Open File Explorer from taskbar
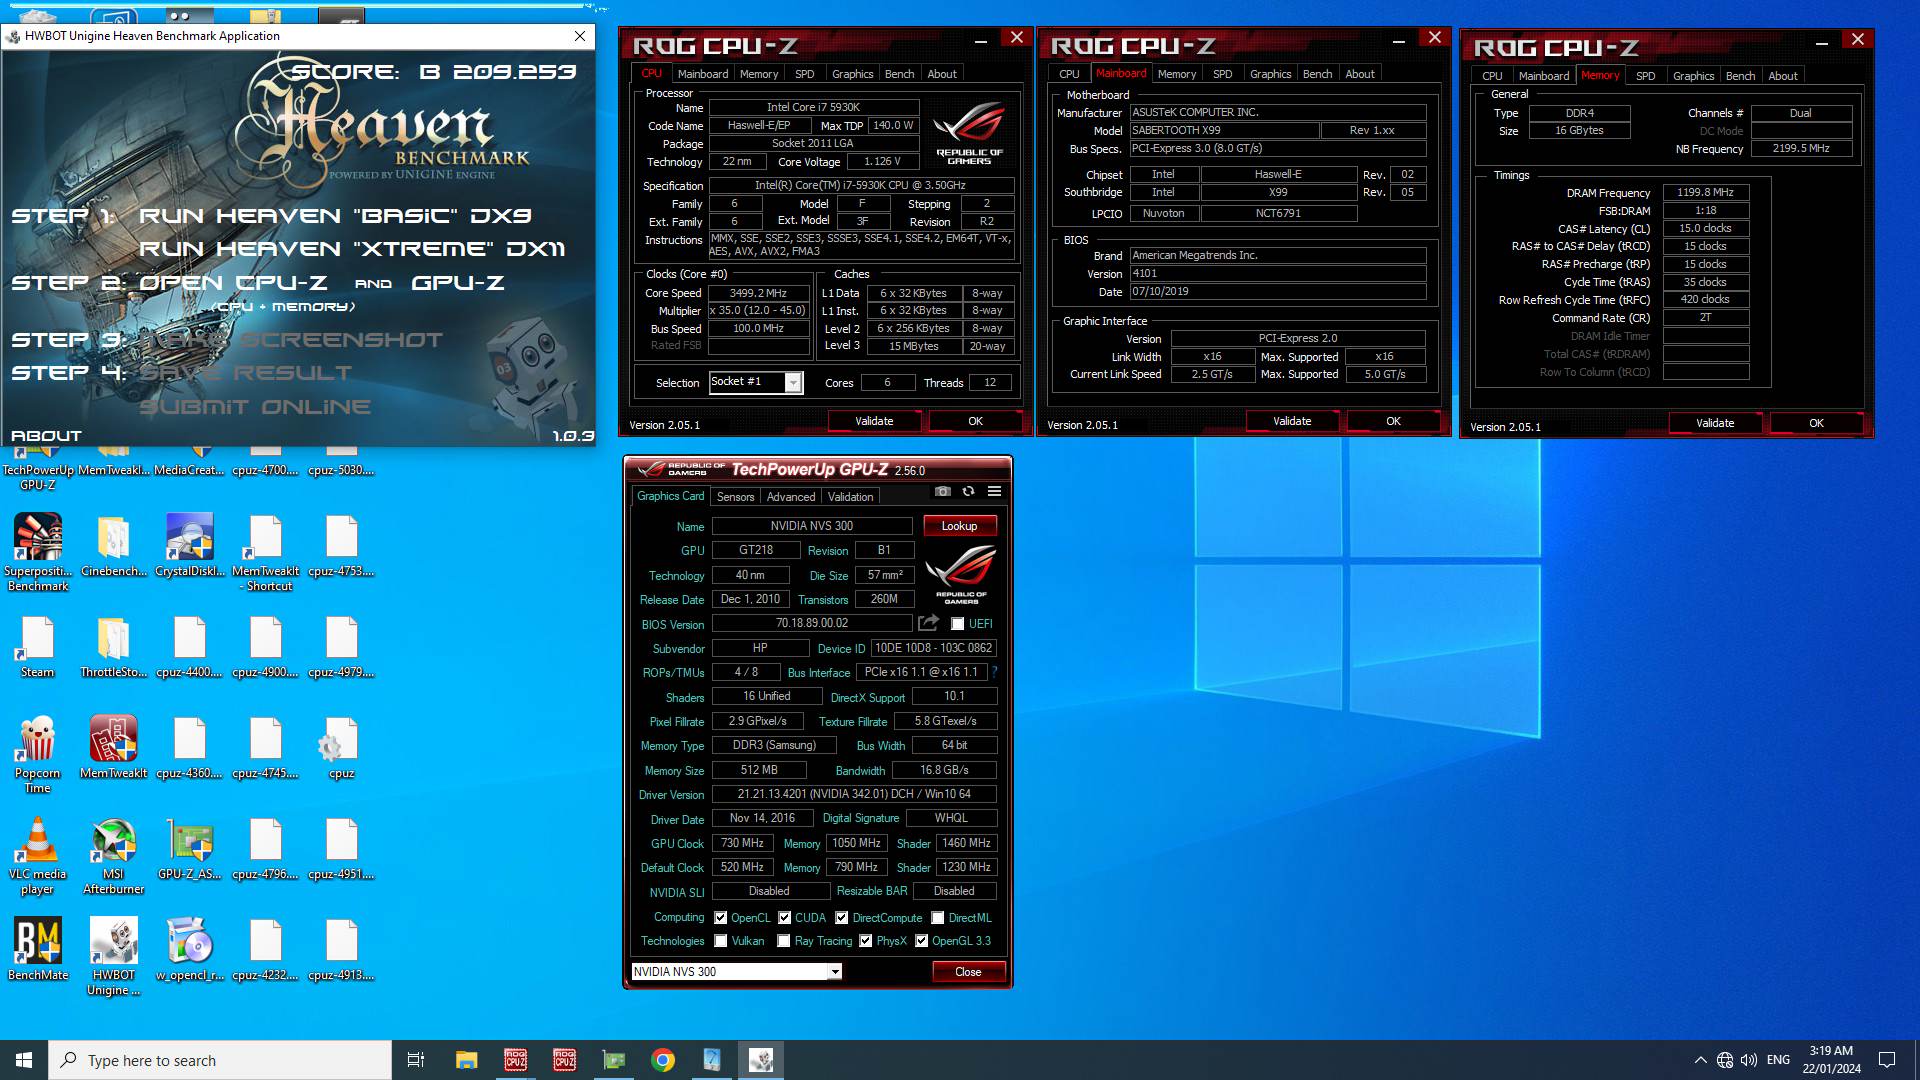 click(x=466, y=1060)
